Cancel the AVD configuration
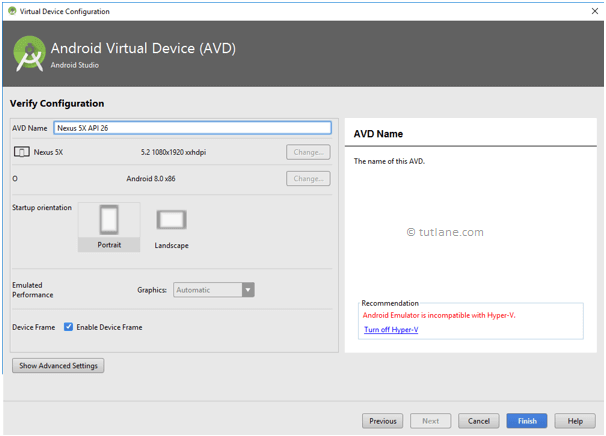 478,421
